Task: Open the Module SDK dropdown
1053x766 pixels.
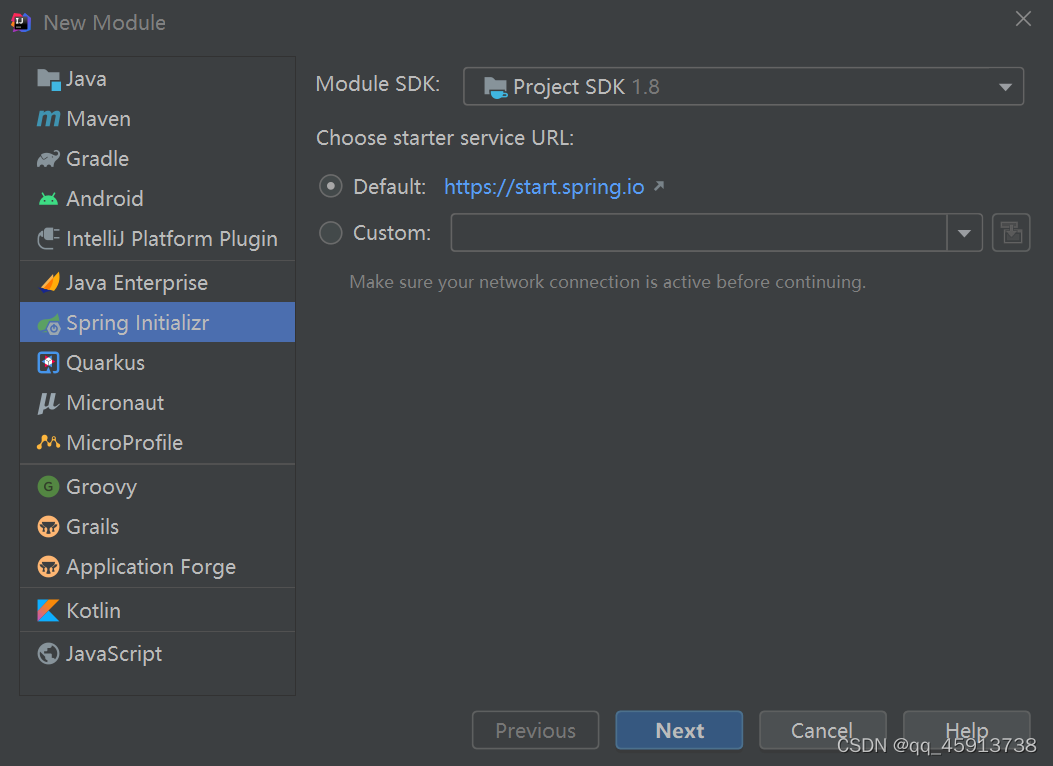Action: [743, 87]
